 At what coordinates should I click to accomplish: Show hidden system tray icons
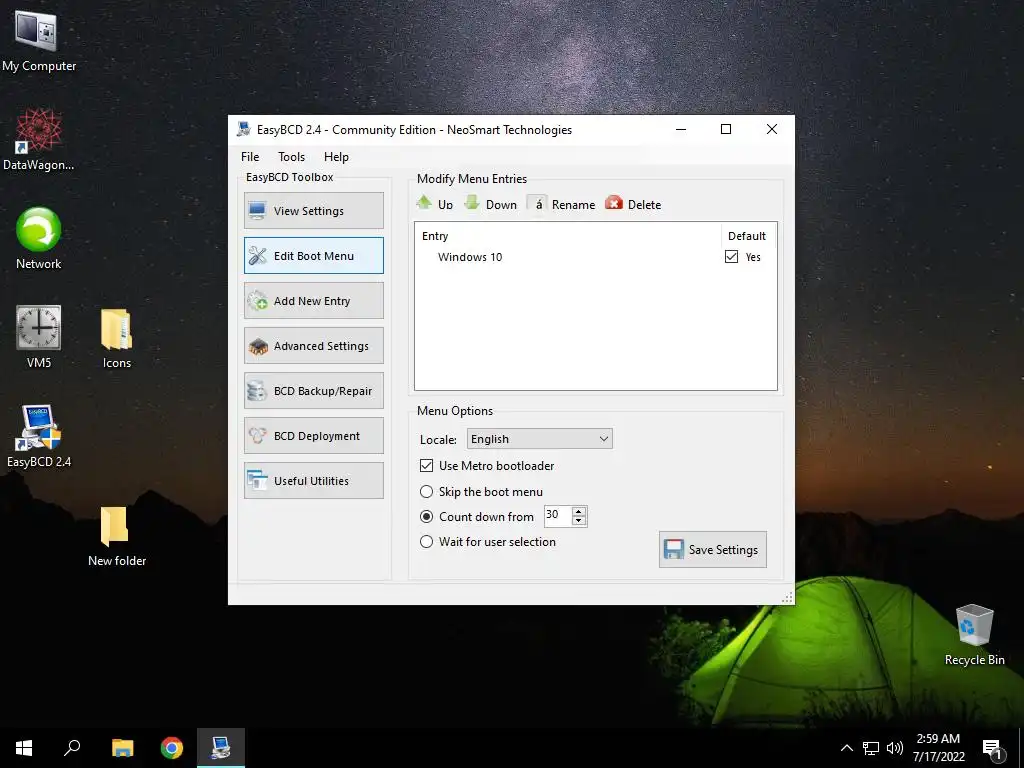click(846, 748)
